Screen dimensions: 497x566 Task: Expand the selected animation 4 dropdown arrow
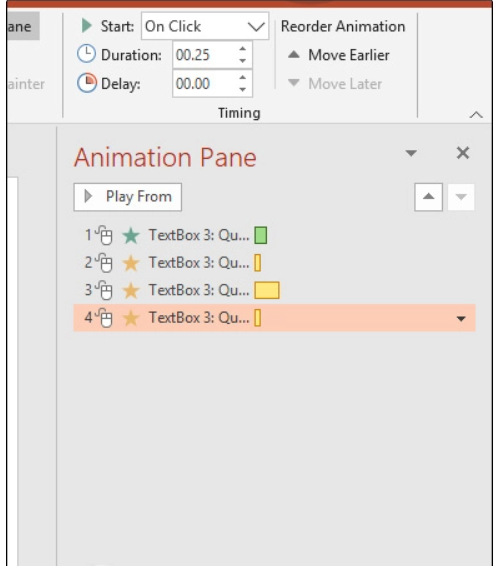pyautogui.click(x=461, y=319)
